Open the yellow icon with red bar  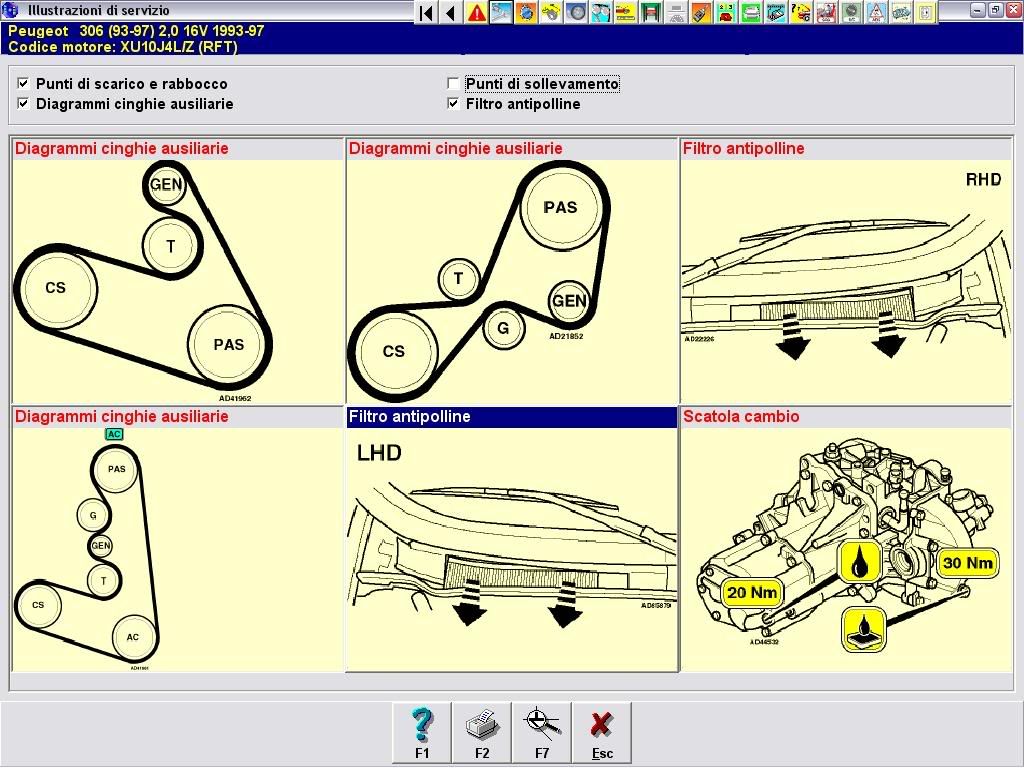(626, 12)
